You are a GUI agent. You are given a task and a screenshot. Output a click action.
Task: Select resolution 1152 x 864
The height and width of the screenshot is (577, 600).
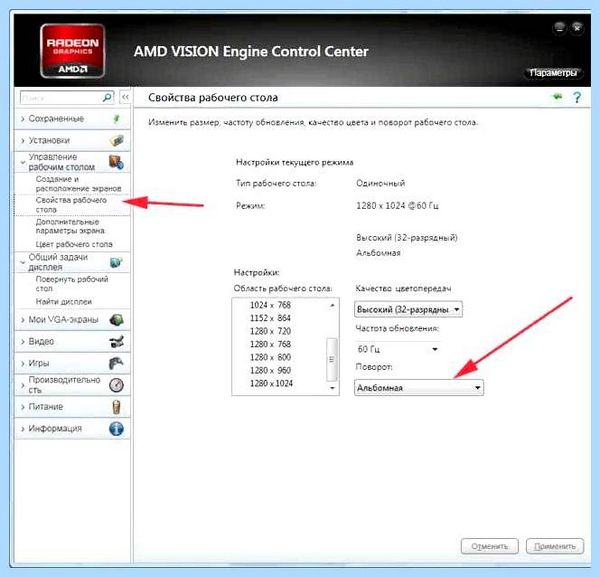(270, 318)
